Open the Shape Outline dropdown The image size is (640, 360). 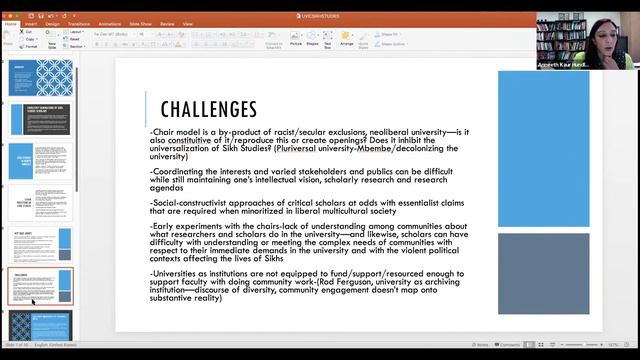click(391, 44)
